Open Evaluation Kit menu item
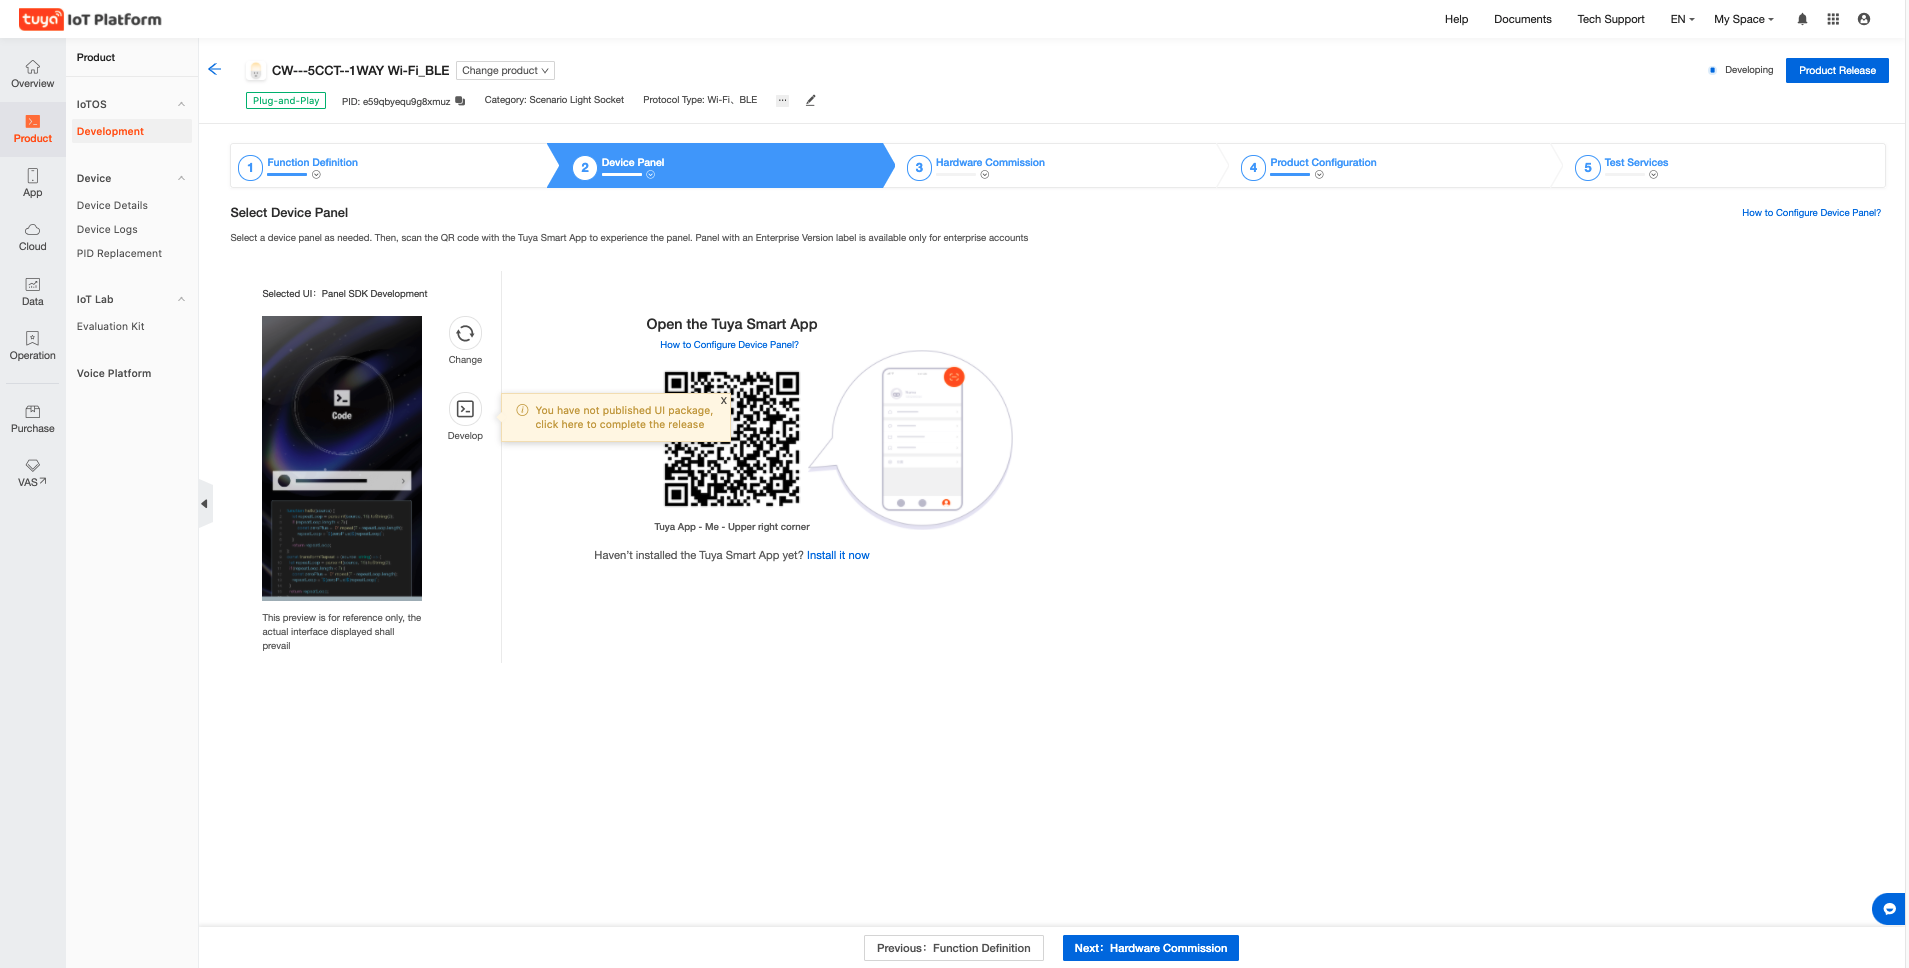Image resolution: width=1909 pixels, height=968 pixels. (x=110, y=326)
